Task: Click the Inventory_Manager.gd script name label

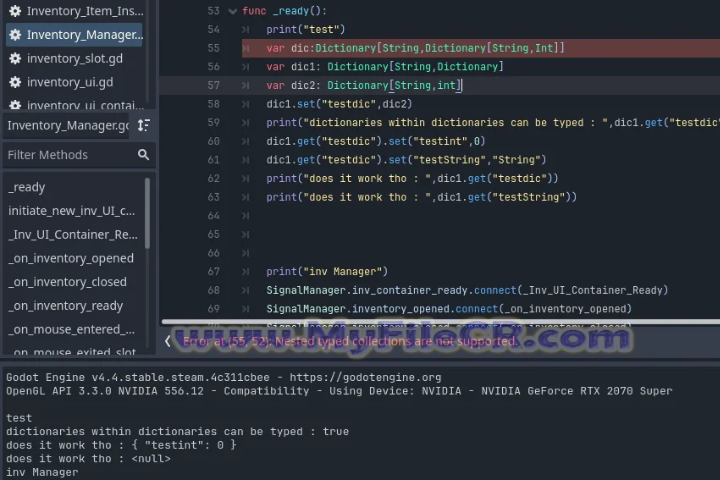Action: [x=68, y=125]
